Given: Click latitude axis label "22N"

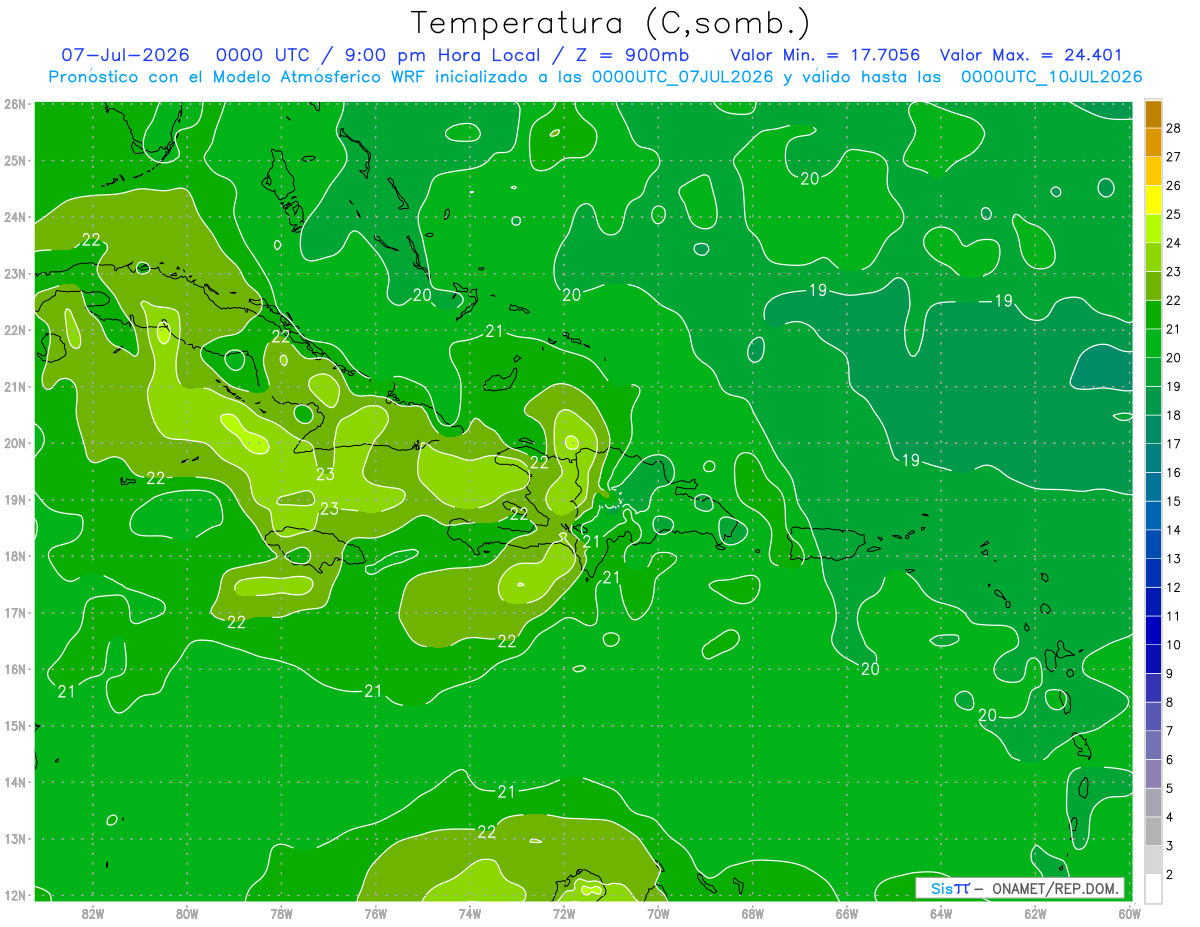Looking at the screenshot, I should (x=15, y=330).
